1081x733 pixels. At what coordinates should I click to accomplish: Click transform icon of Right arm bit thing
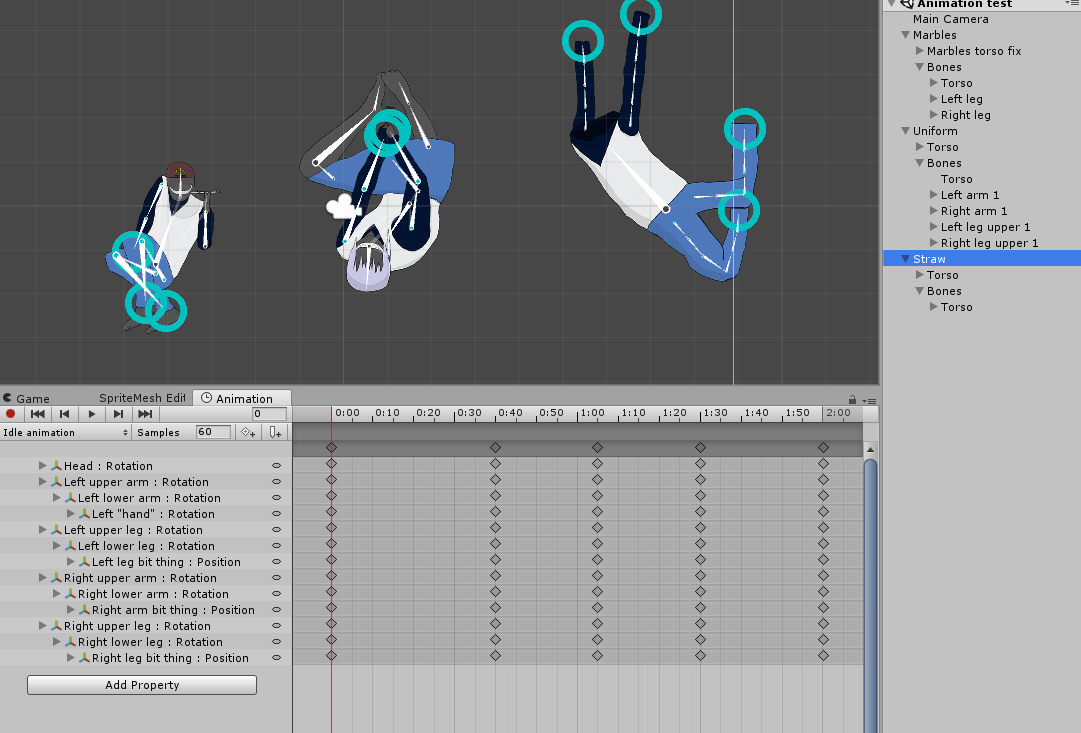(x=84, y=610)
